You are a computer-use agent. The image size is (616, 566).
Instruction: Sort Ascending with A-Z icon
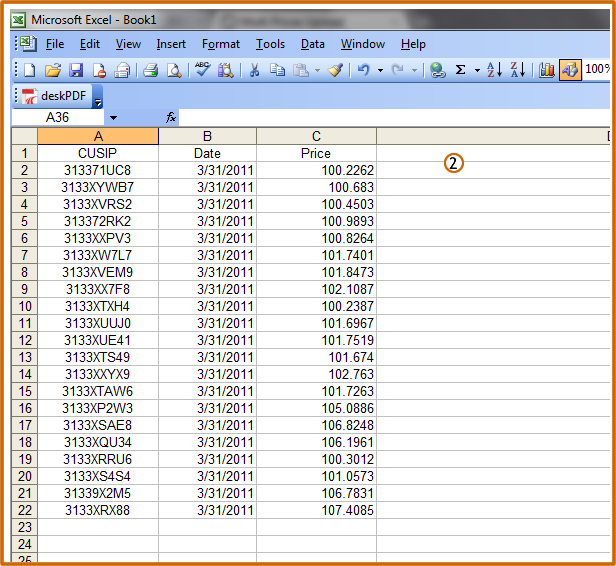click(494, 70)
